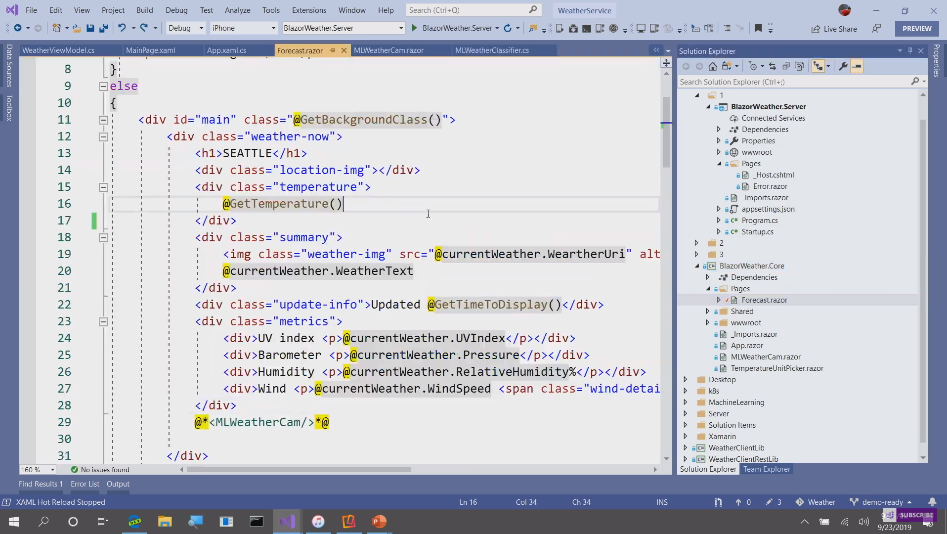Image resolution: width=947 pixels, height=534 pixels.
Task: Expand the MachineLearning folder in tree
Action: pos(686,402)
